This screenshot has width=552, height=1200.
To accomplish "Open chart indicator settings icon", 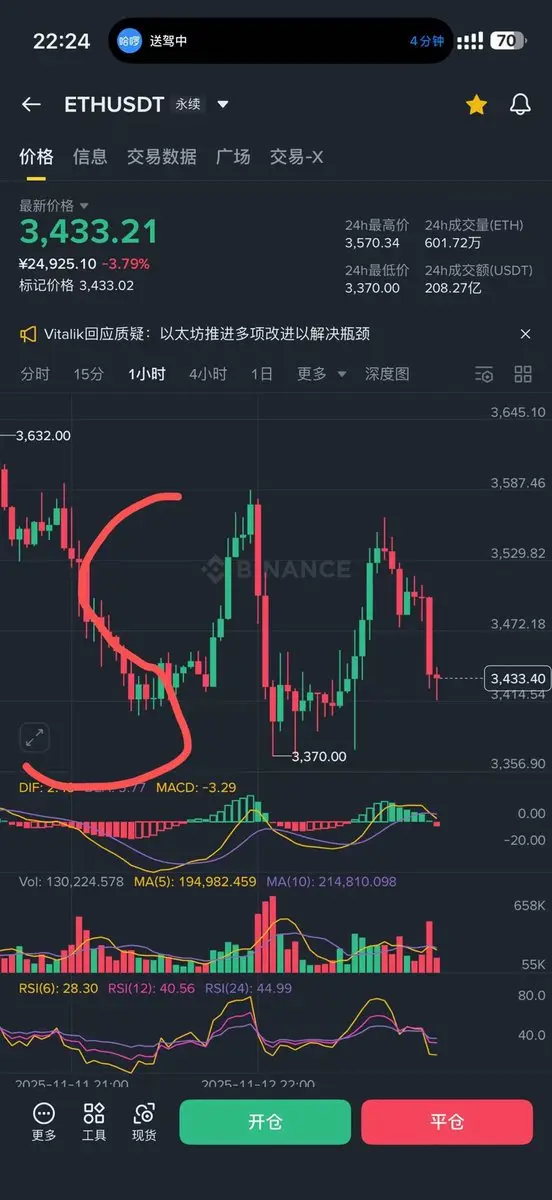I will 484,374.
